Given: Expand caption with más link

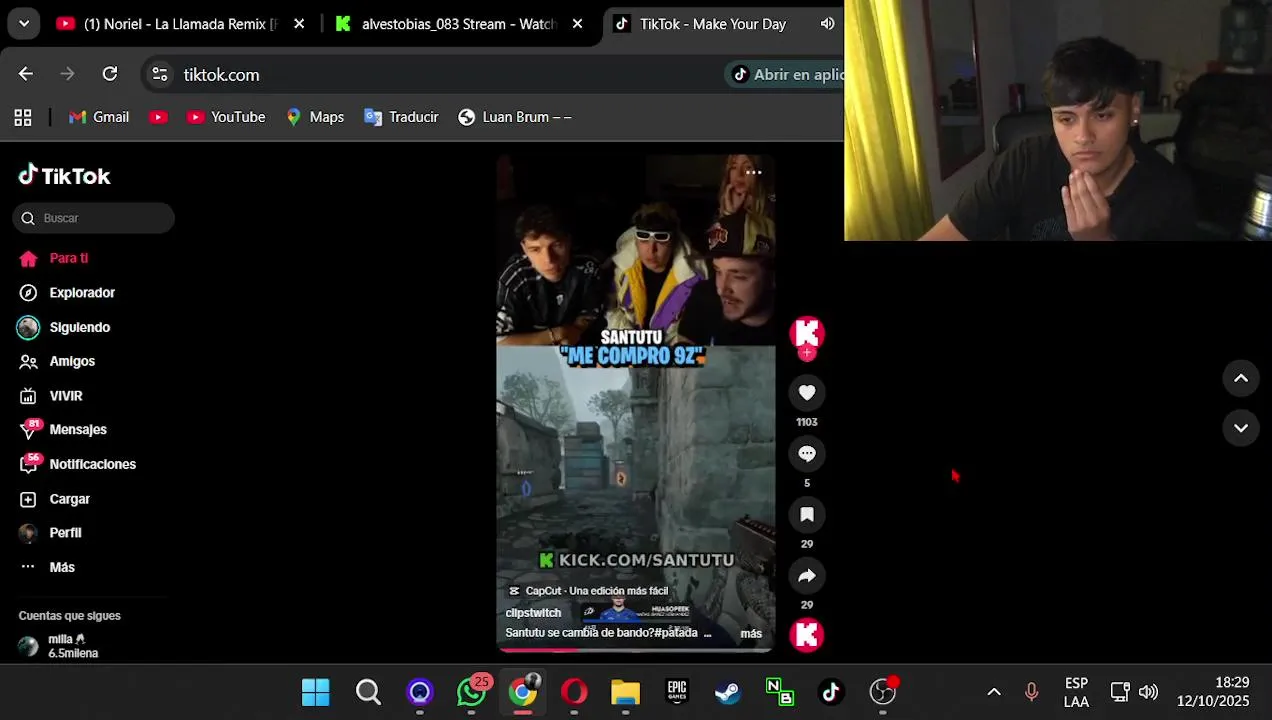Looking at the screenshot, I should tap(751, 633).
